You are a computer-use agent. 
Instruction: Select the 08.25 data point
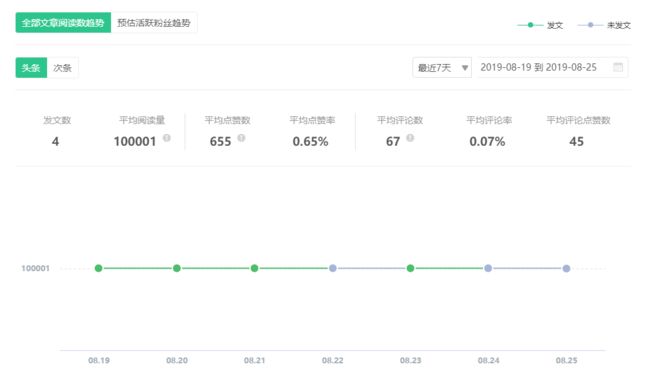pyautogui.click(x=566, y=268)
